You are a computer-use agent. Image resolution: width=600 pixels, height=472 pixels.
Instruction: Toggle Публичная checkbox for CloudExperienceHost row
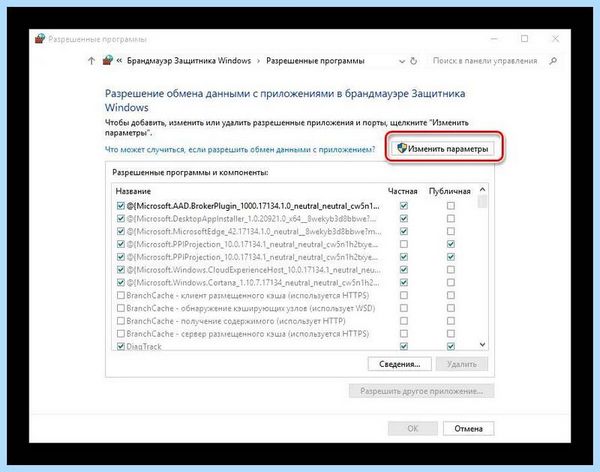tap(451, 270)
